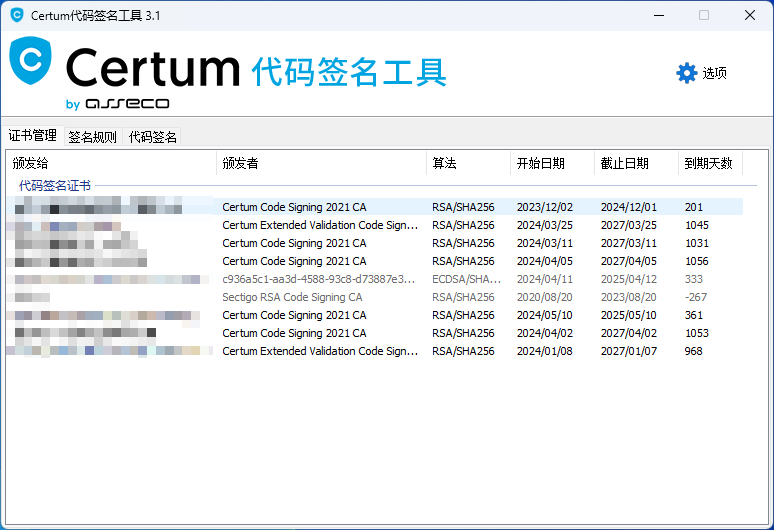
Task: Minimize the Certum window
Action: click(x=659, y=15)
